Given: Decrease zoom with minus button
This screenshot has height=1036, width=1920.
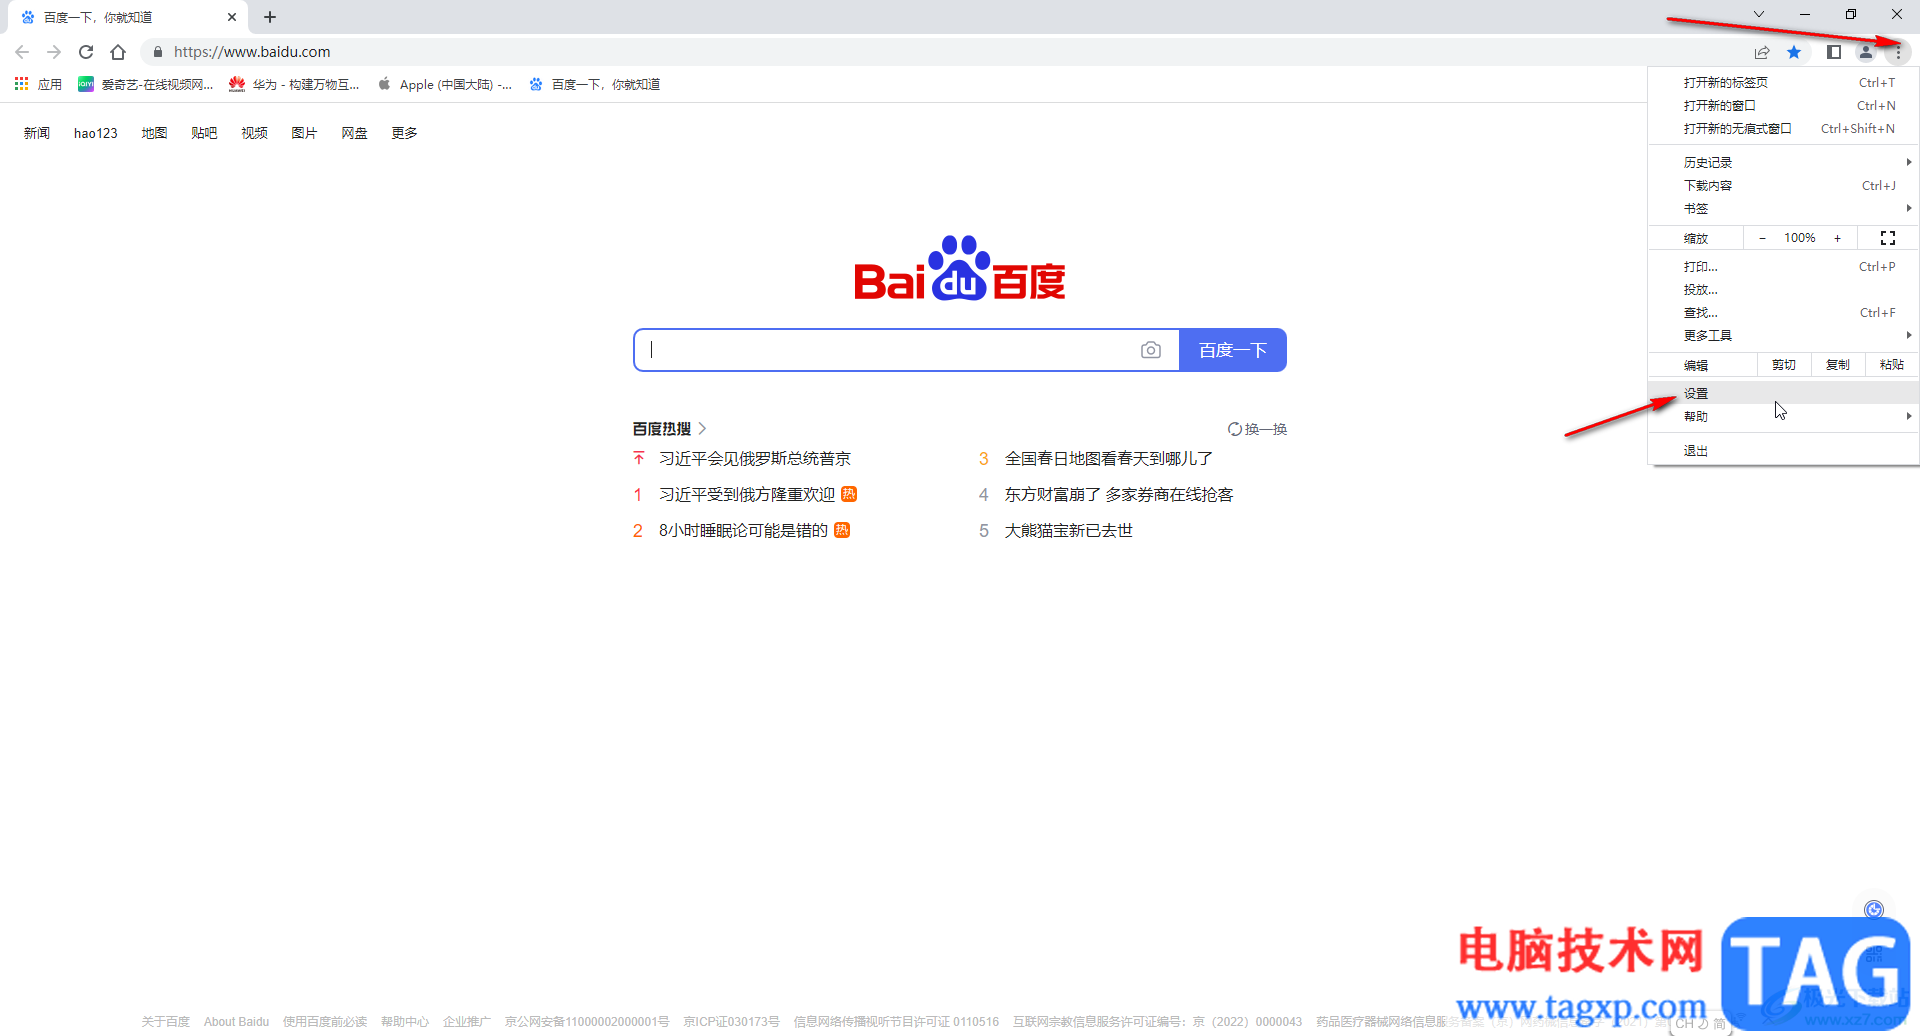Looking at the screenshot, I should [x=1762, y=238].
